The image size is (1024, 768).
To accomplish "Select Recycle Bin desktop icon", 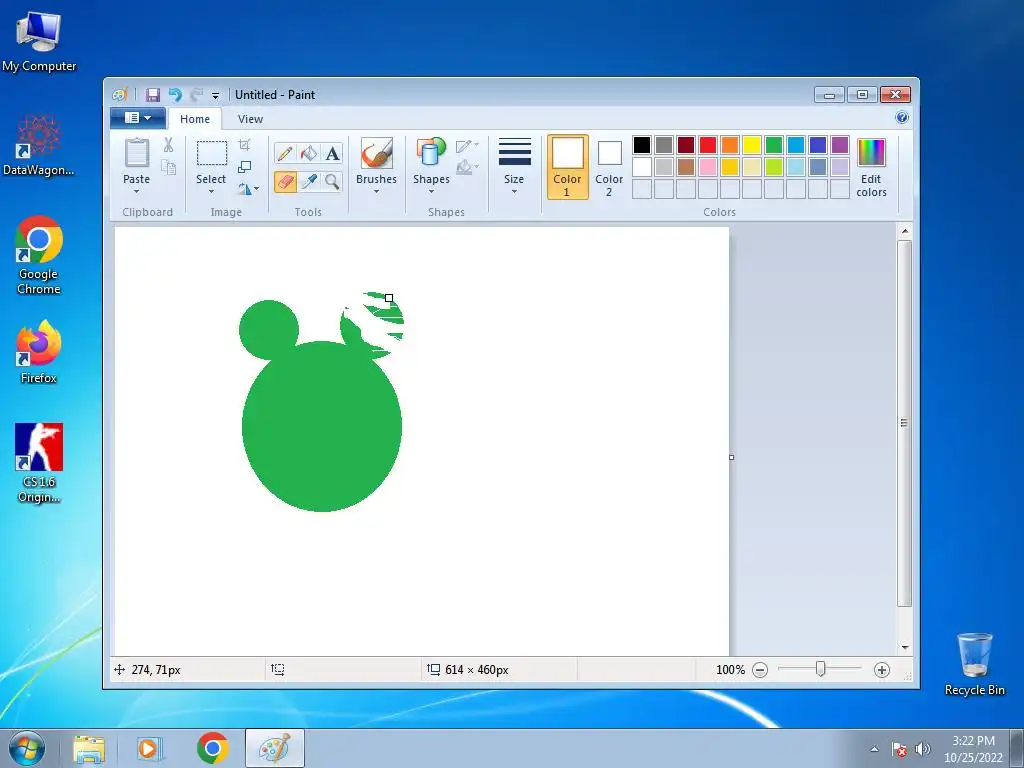I will (974, 664).
